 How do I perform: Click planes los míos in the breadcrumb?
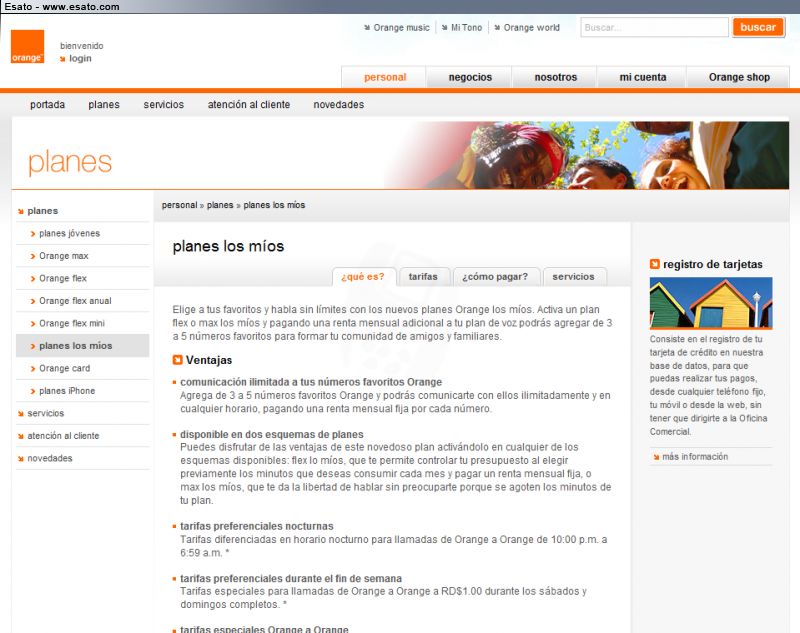coord(274,205)
